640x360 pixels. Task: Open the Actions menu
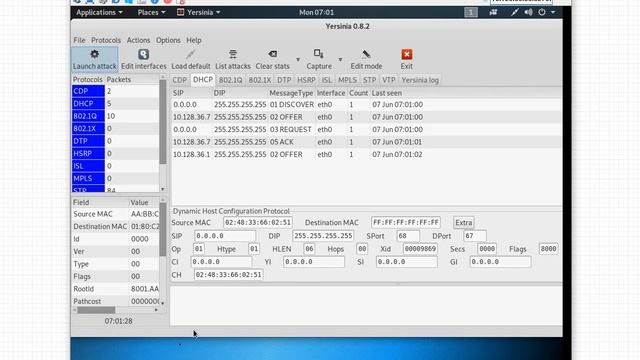pyautogui.click(x=138, y=40)
